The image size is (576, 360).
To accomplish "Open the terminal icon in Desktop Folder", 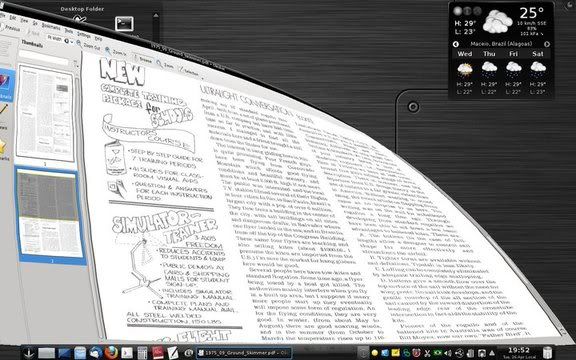I will click(124, 24).
